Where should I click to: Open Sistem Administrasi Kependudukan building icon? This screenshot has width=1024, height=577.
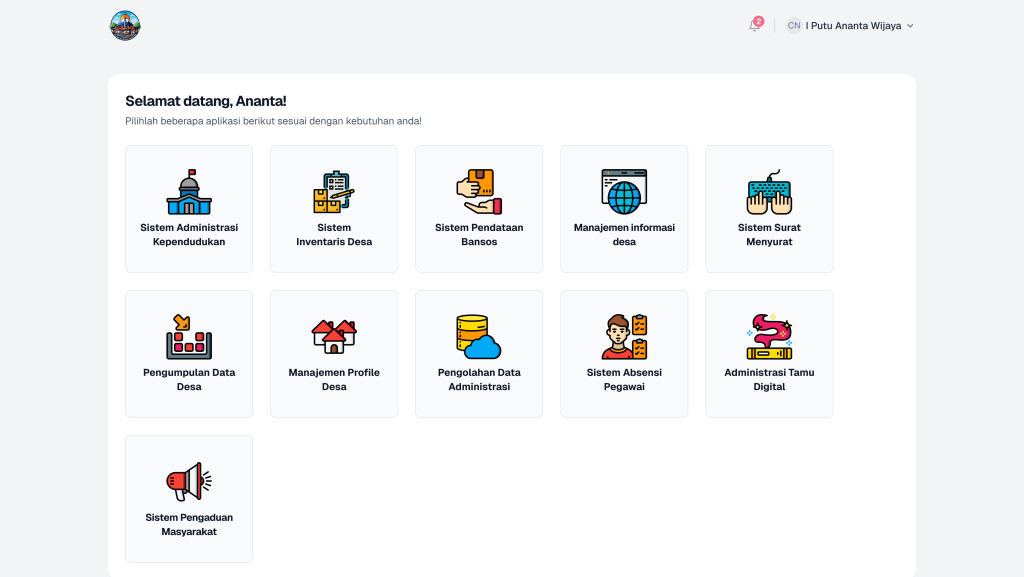point(189,192)
